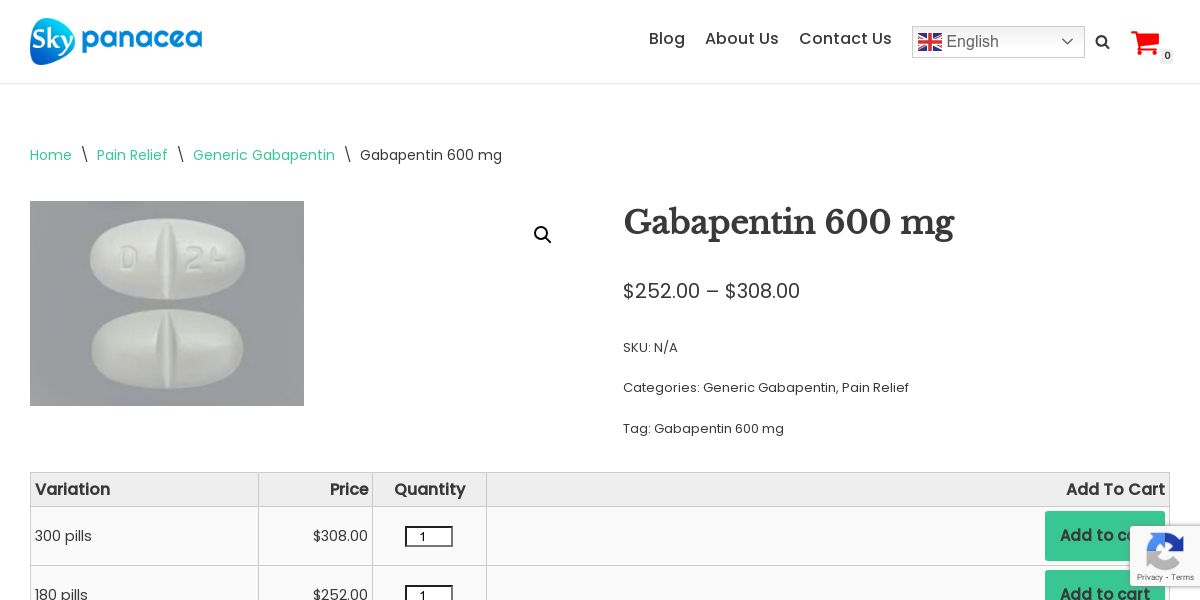Open the site search icon

tap(1102, 42)
